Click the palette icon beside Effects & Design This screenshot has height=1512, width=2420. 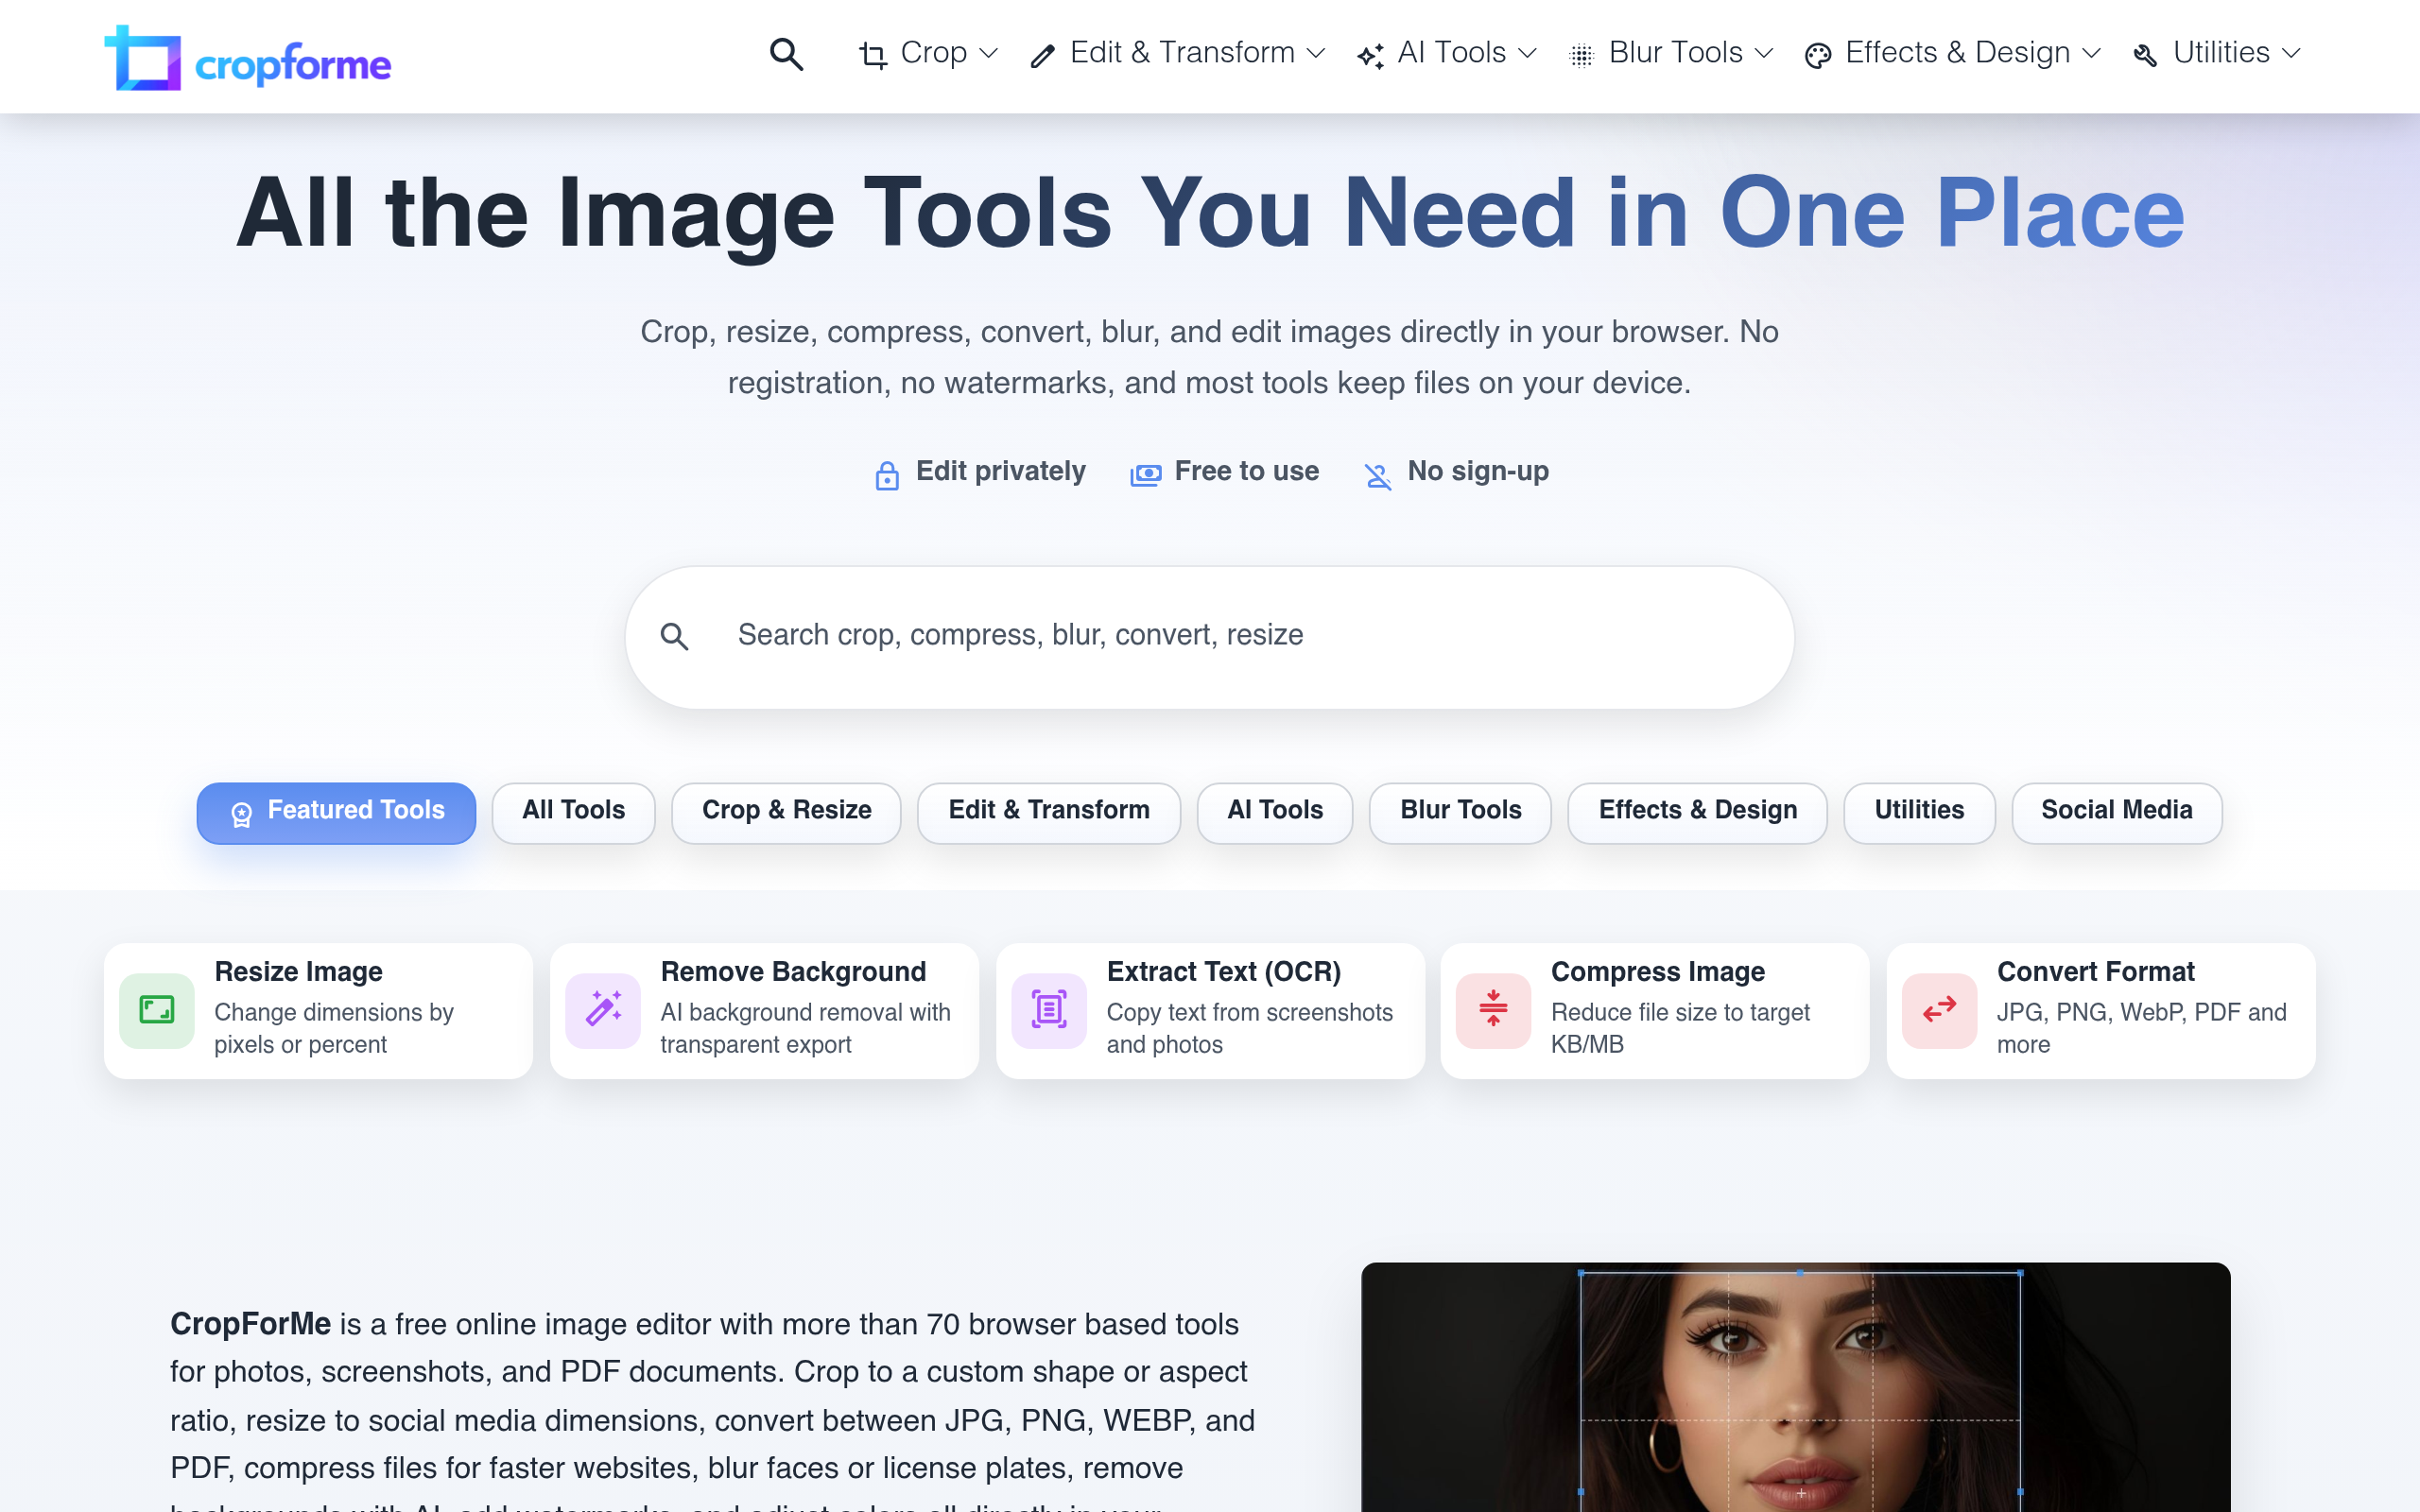point(1818,56)
